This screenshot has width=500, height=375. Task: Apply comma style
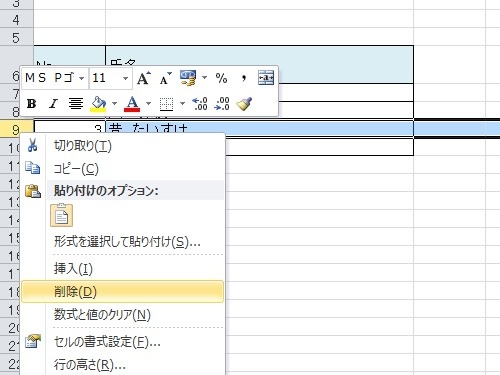click(x=244, y=78)
